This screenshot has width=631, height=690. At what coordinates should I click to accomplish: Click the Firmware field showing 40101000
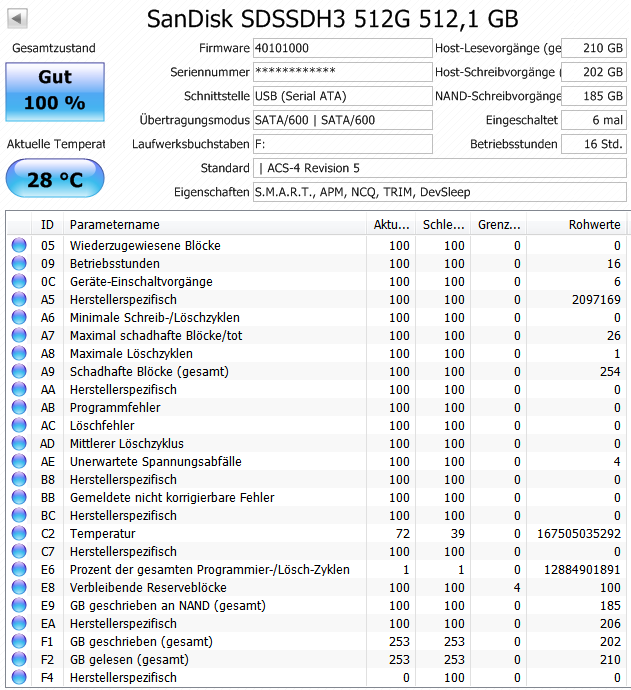[x=342, y=48]
